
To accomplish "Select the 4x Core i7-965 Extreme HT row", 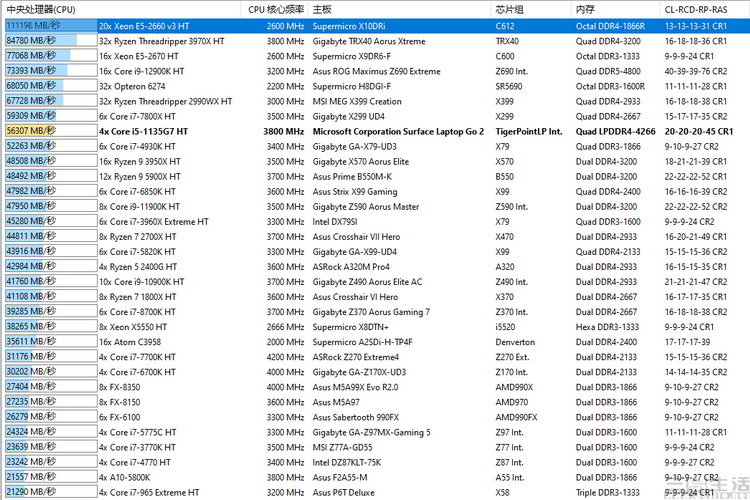I will (x=377, y=492).
